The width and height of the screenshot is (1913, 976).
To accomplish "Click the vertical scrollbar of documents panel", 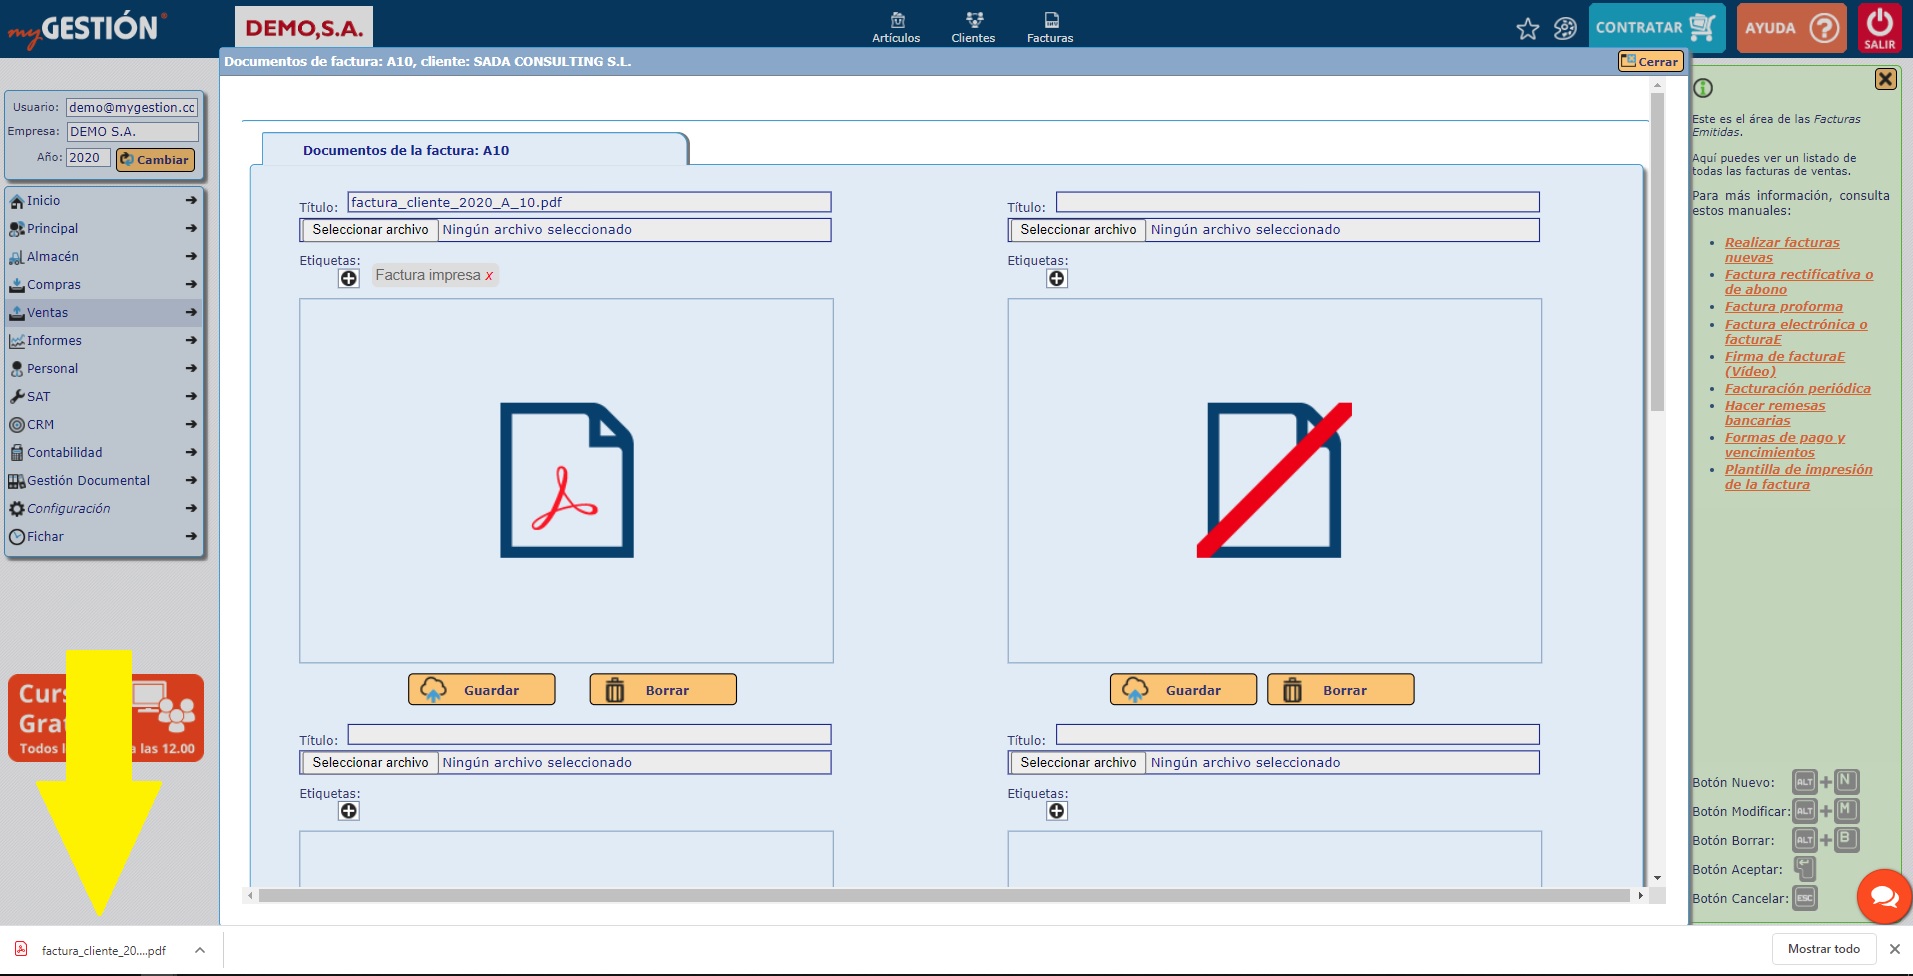I will tap(1657, 250).
